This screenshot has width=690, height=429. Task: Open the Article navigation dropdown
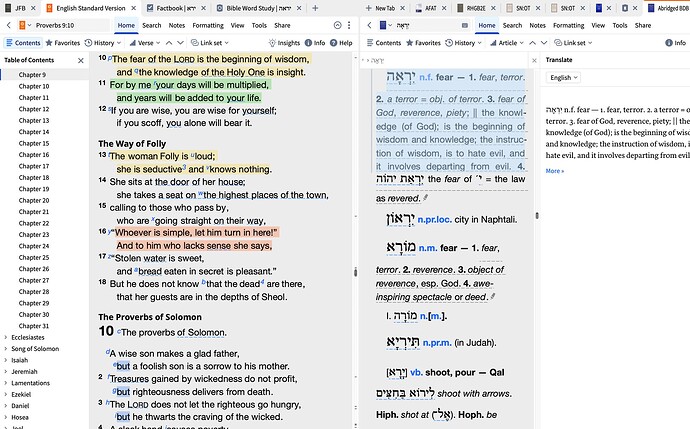click(507, 43)
